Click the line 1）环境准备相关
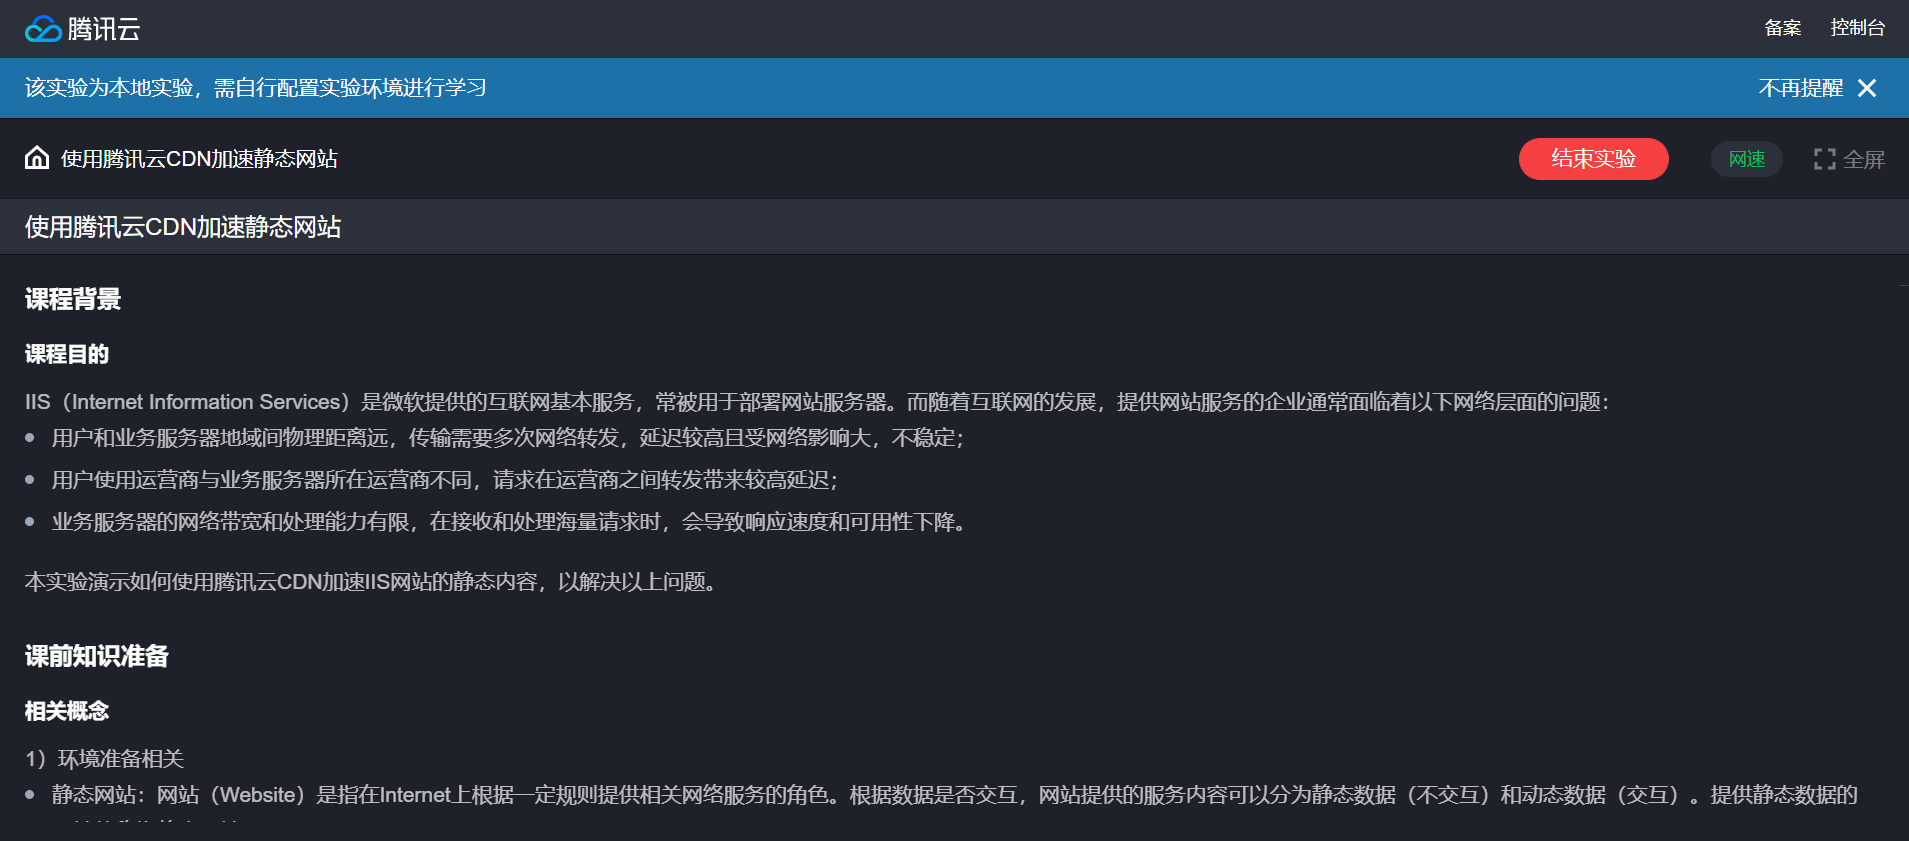1909x841 pixels. coord(105,759)
